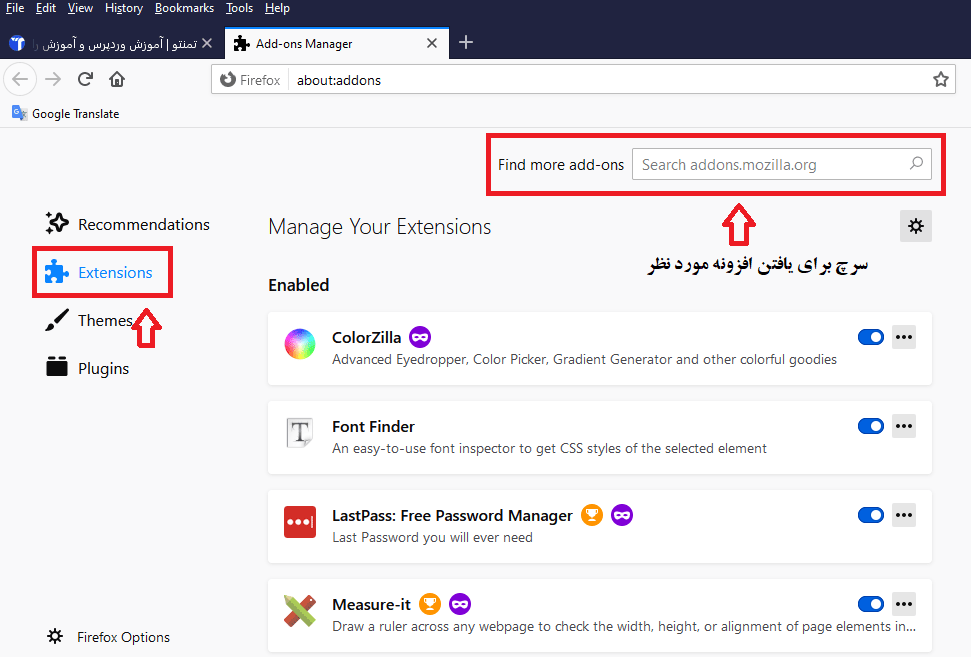Click LastPass's recommended trophy badge
This screenshot has height=657, width=971.
pyautogui.click(x=592, y=515)
